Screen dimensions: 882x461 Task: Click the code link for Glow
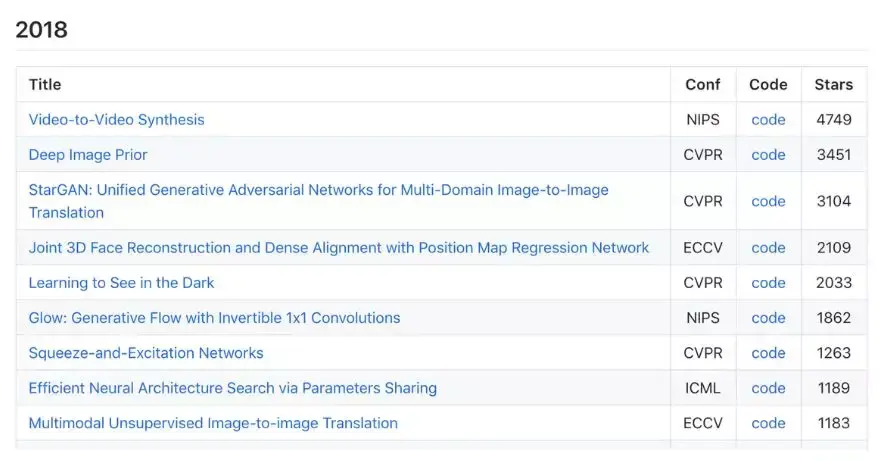point(768,318)
